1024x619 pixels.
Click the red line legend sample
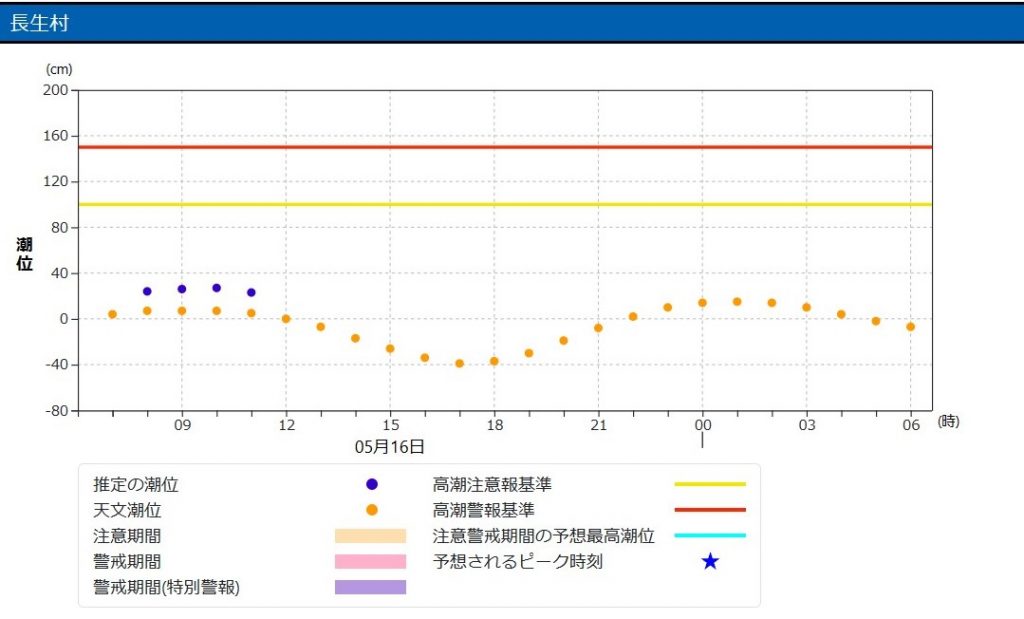click(710, 510)
